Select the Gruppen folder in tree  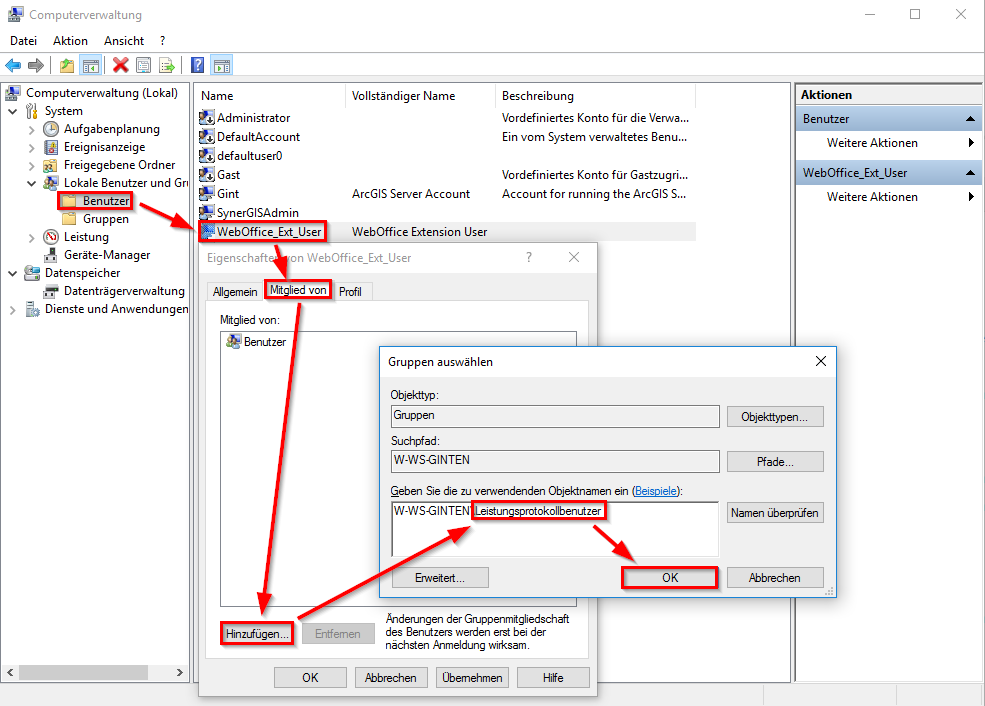(x=96, y=219)
